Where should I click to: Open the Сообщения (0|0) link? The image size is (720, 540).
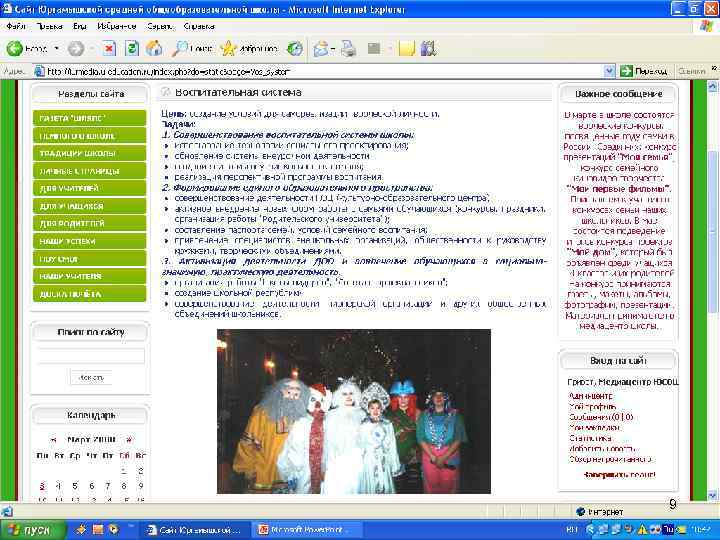pos(601,417)
